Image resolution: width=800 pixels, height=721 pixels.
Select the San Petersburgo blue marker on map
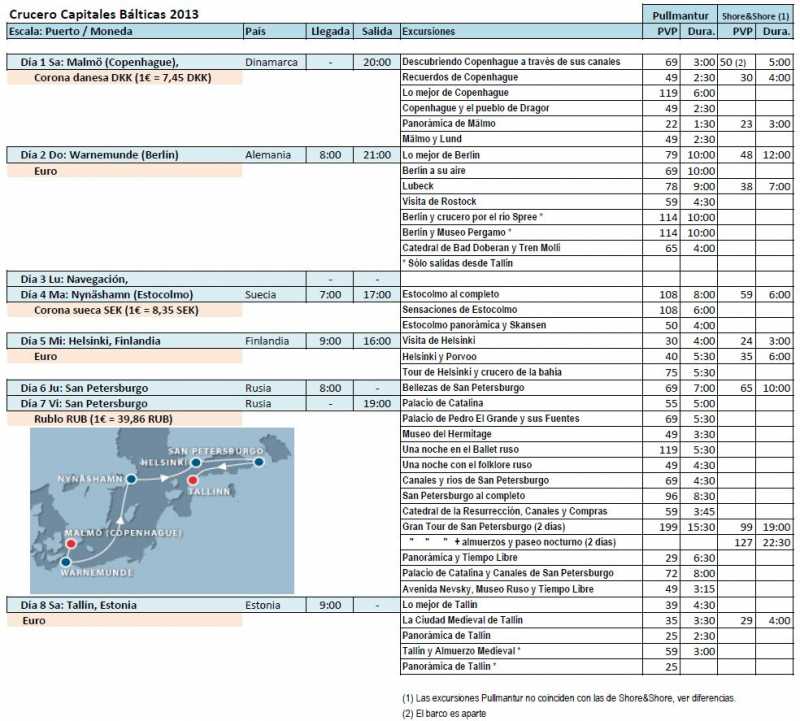[259, 462]
